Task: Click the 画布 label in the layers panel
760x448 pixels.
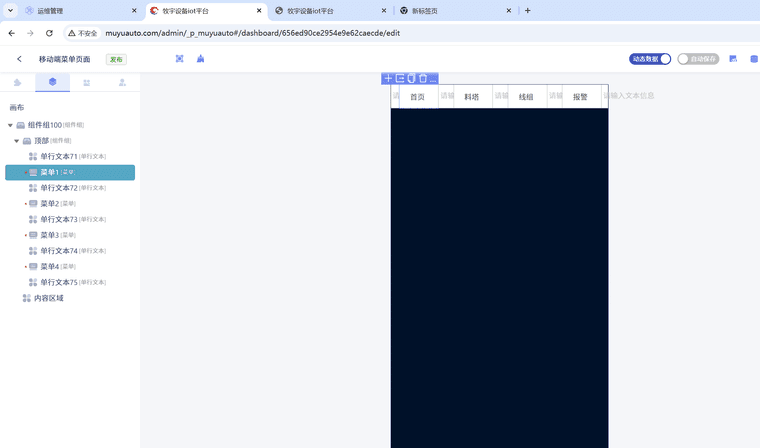Action: coord(16,108)
